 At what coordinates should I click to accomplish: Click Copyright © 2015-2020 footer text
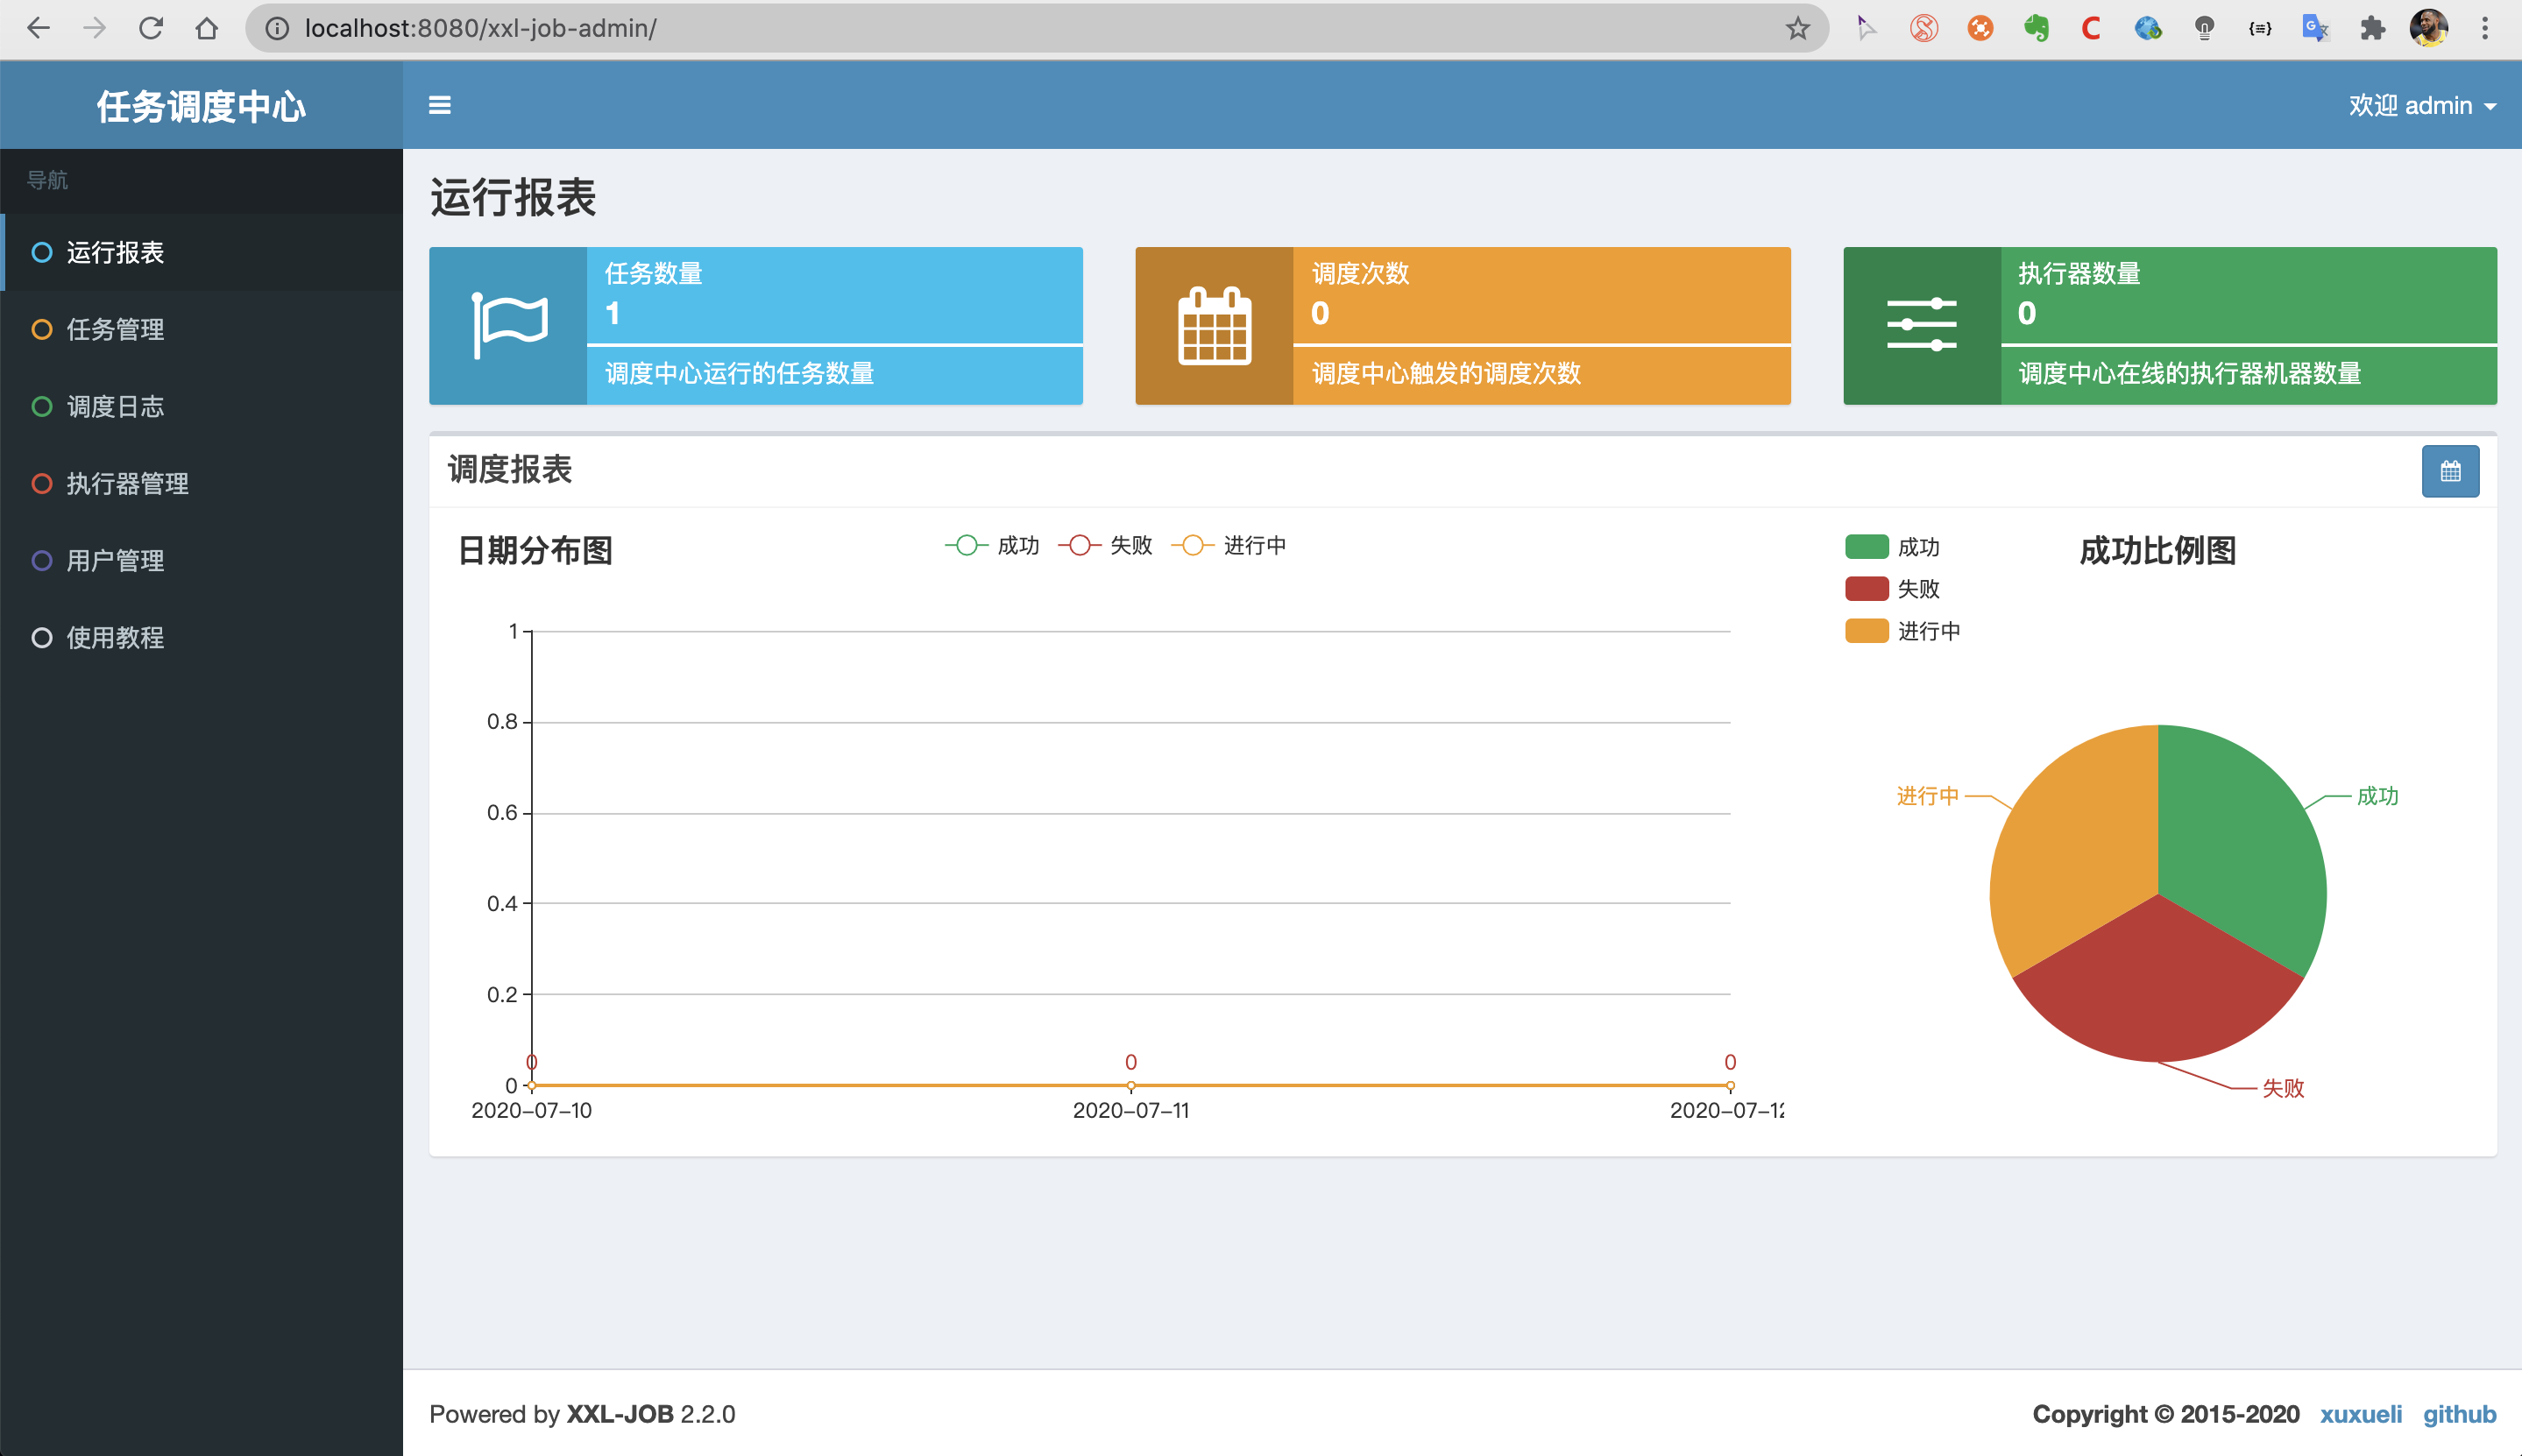(x=2166, y=1414)
